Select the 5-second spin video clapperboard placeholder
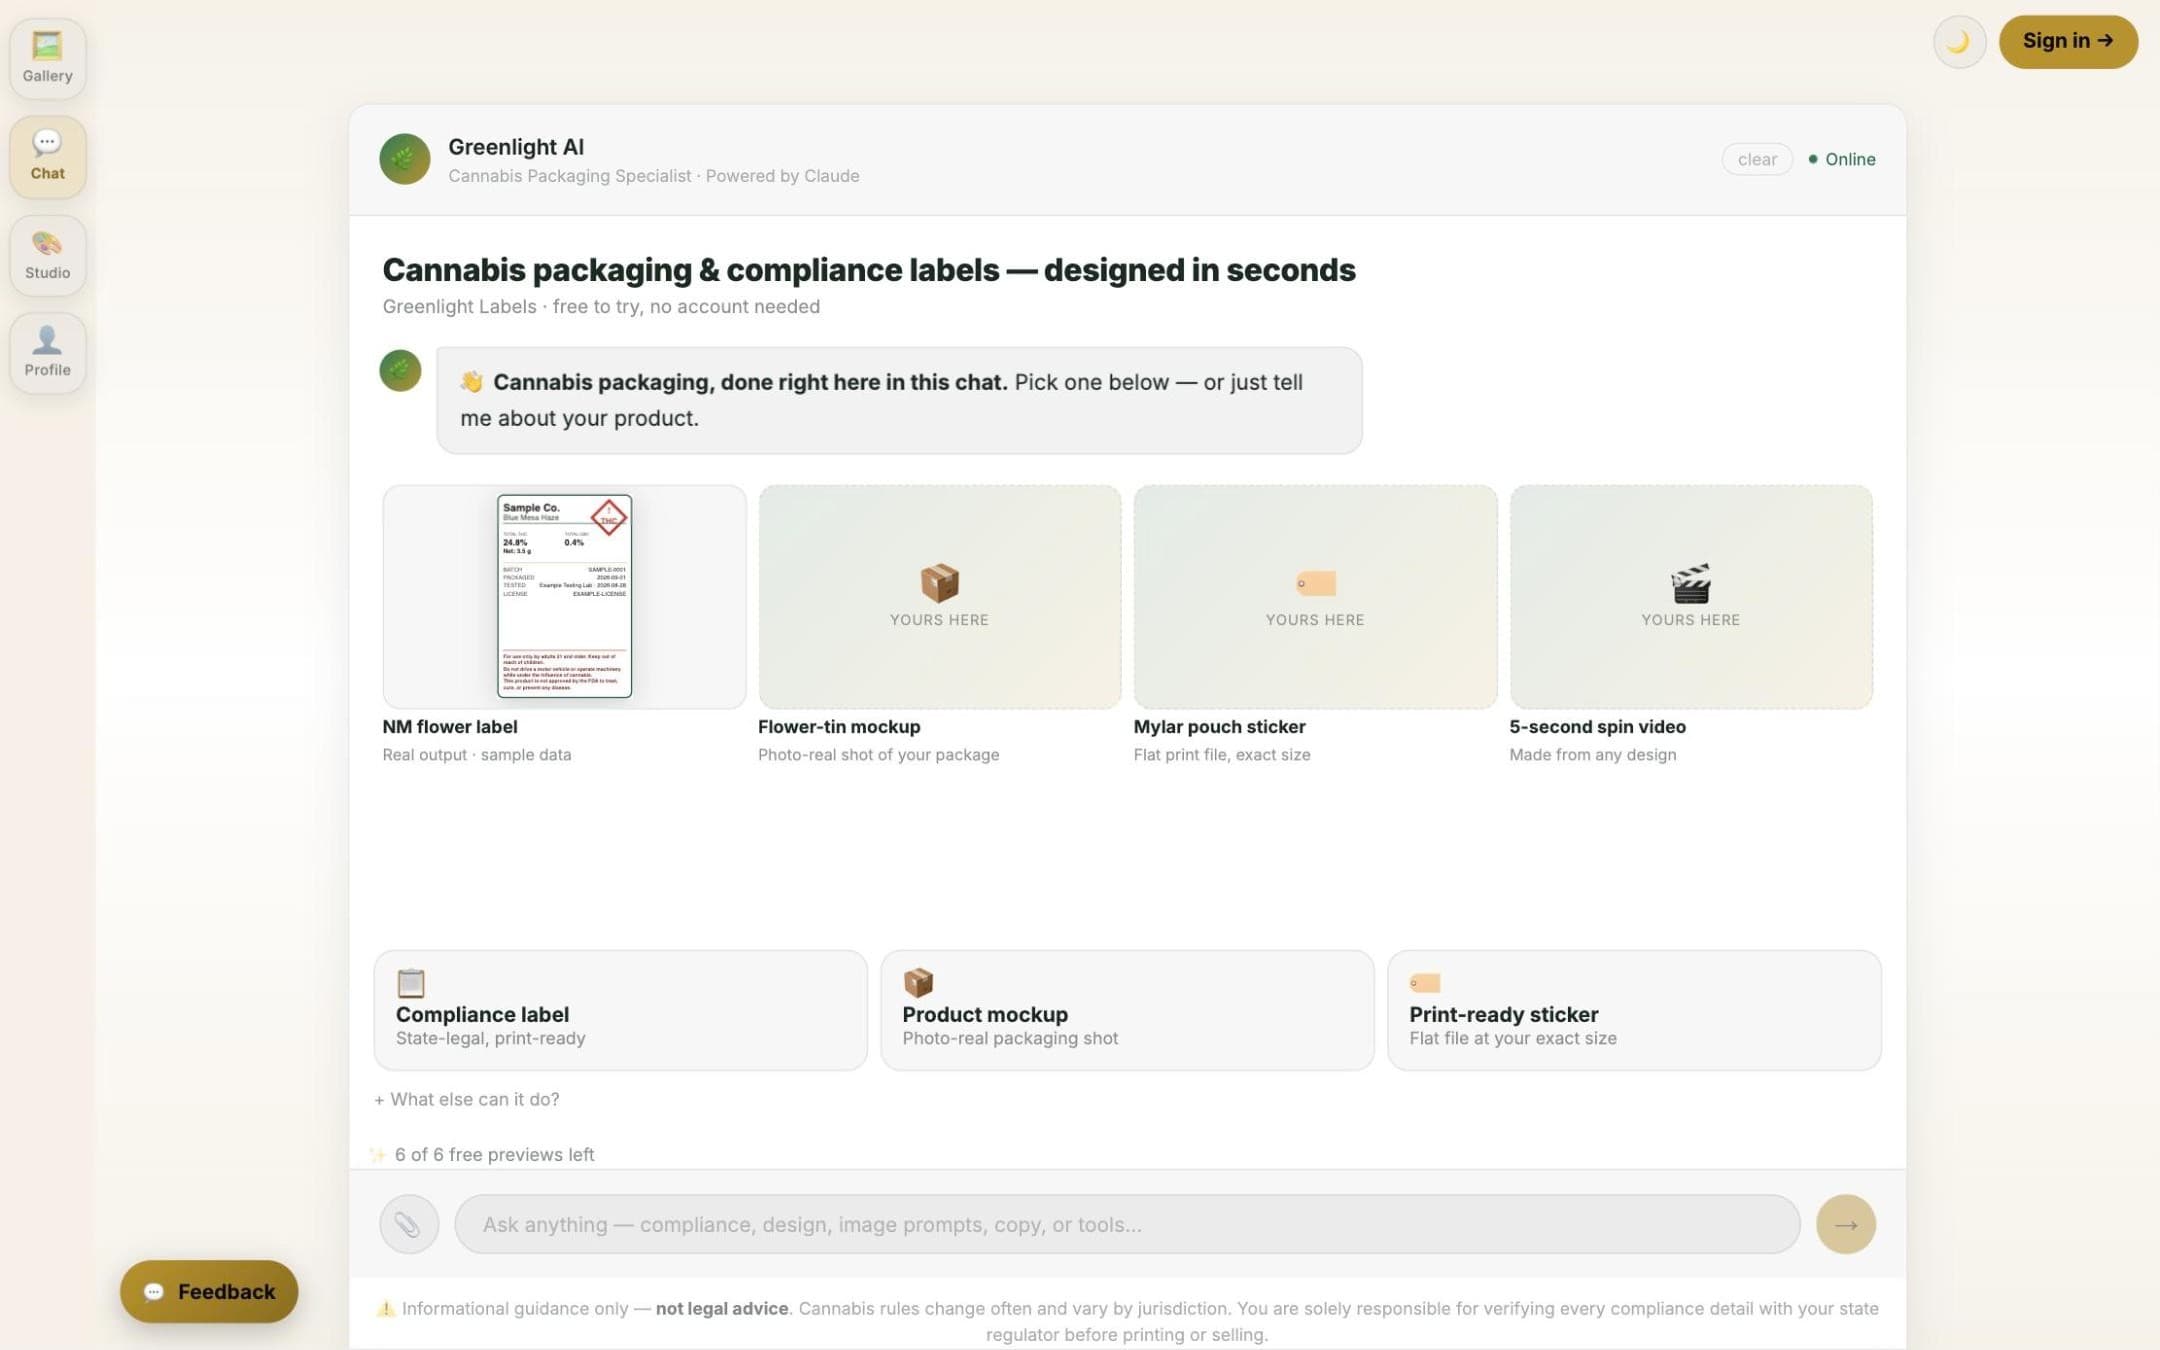 (x=1690, y=597)
